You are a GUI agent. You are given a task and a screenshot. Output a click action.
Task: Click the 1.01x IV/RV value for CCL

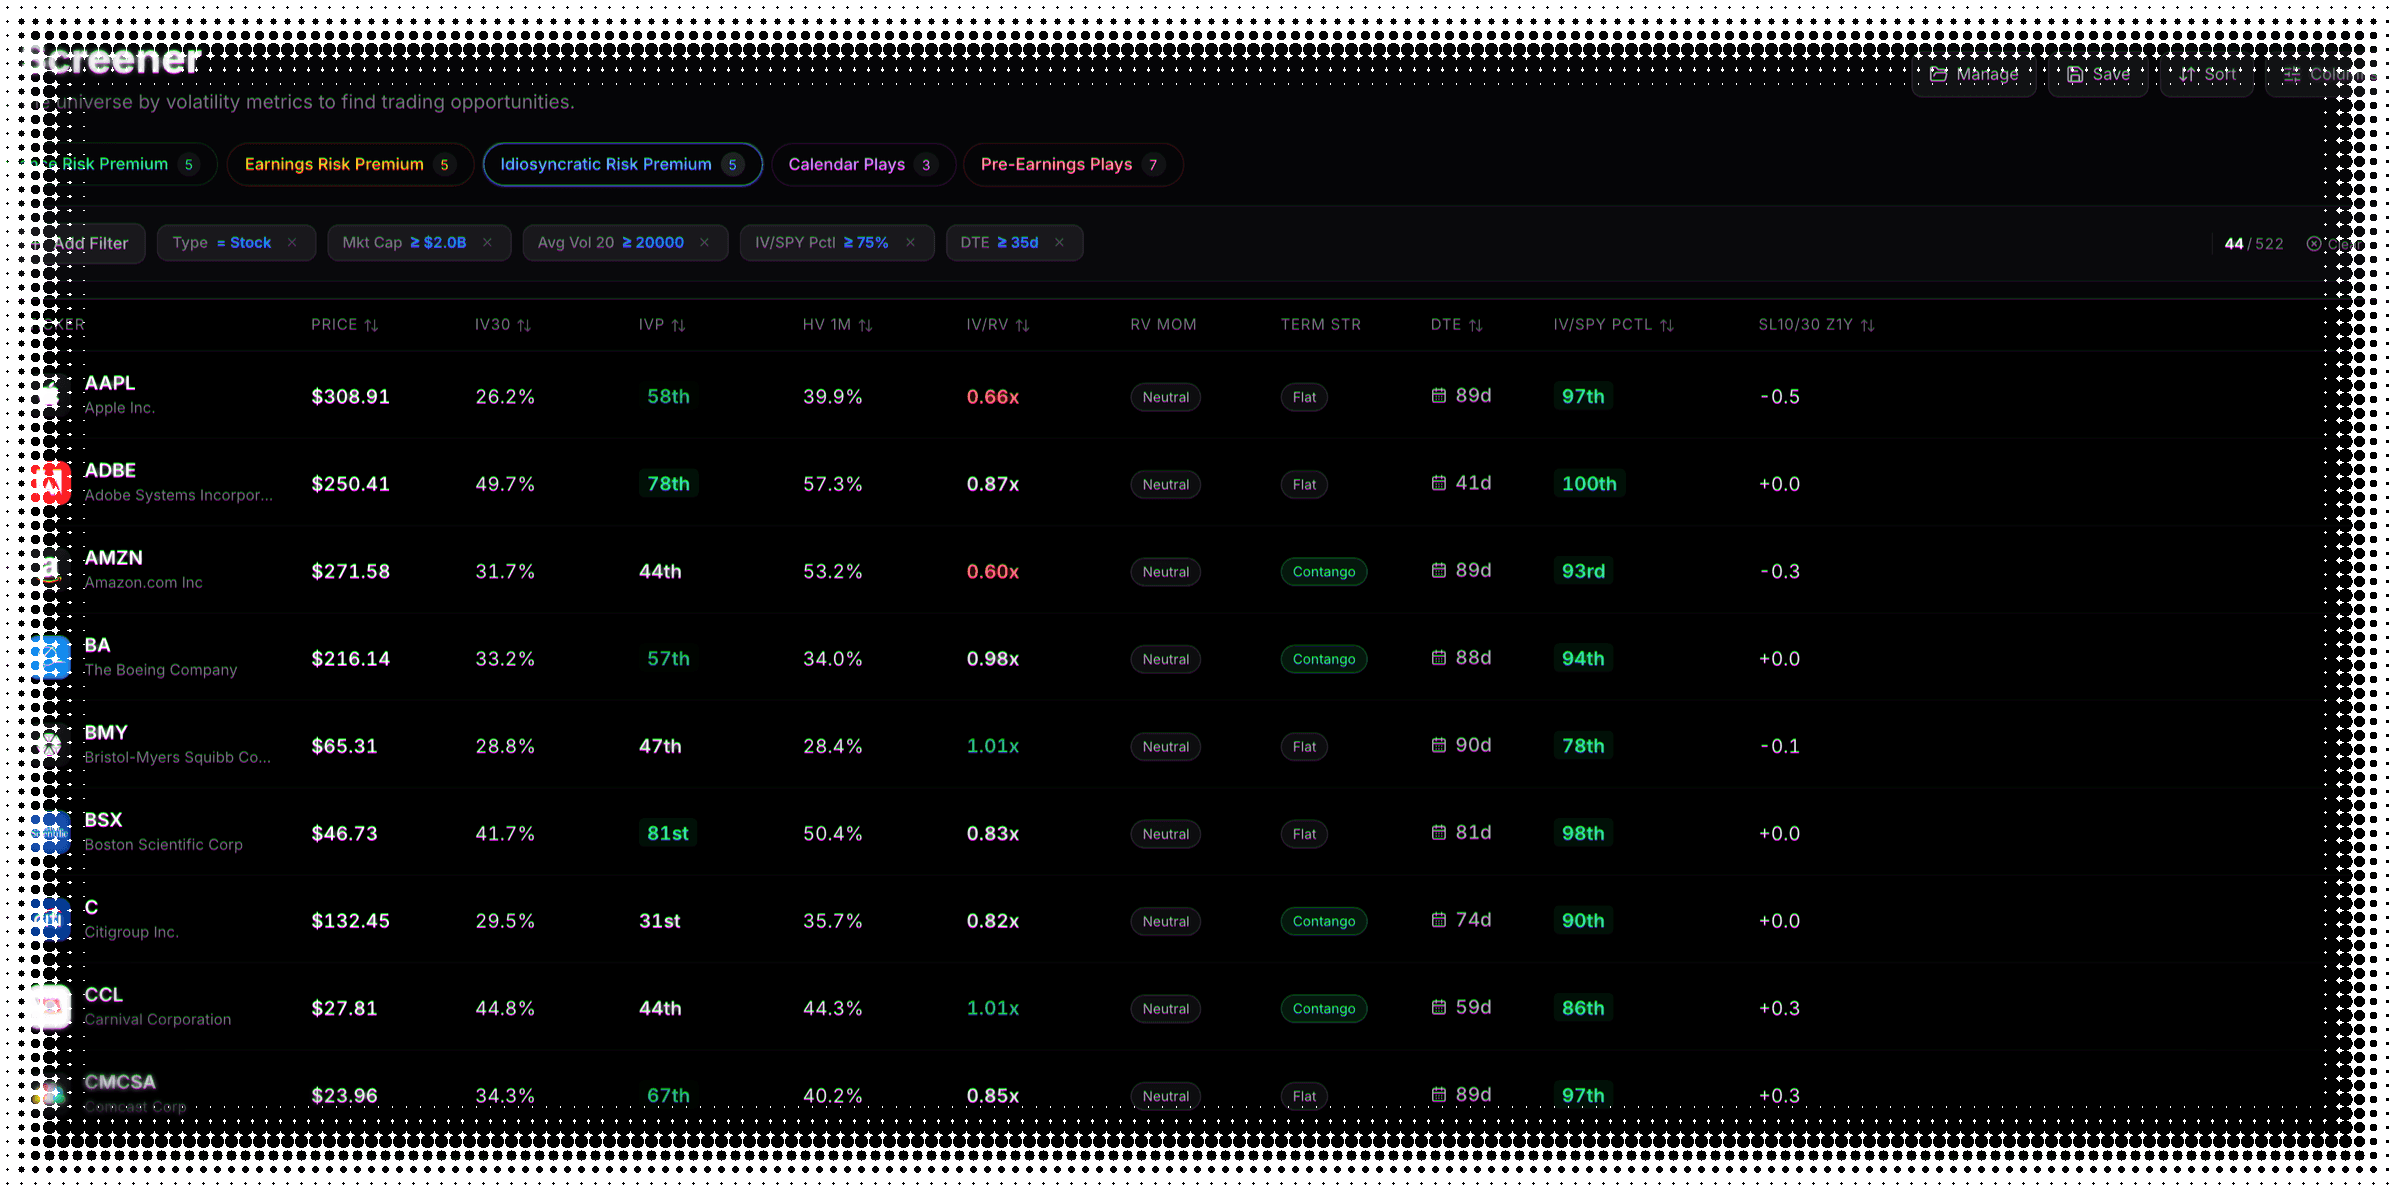[993, 1008]
